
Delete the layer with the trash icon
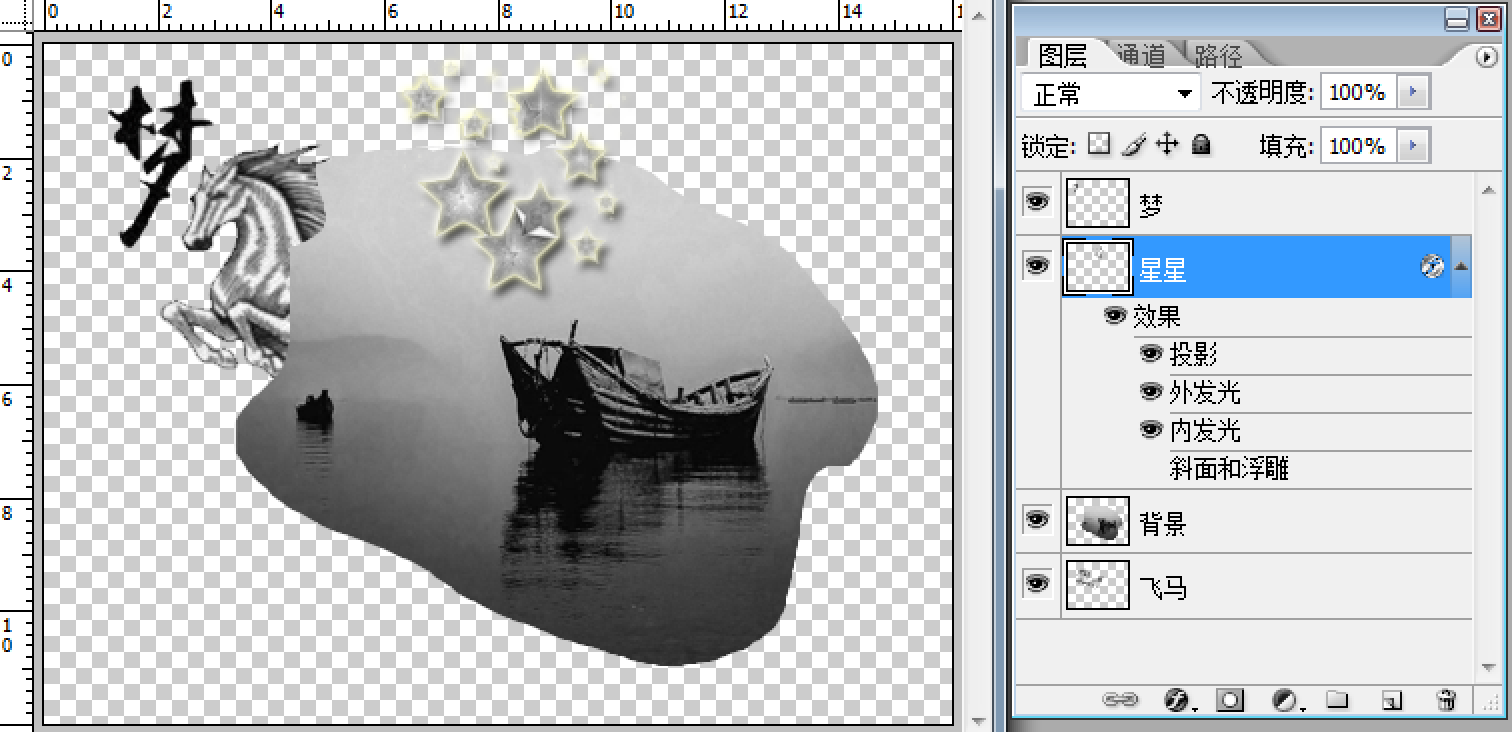point(1444,700)
